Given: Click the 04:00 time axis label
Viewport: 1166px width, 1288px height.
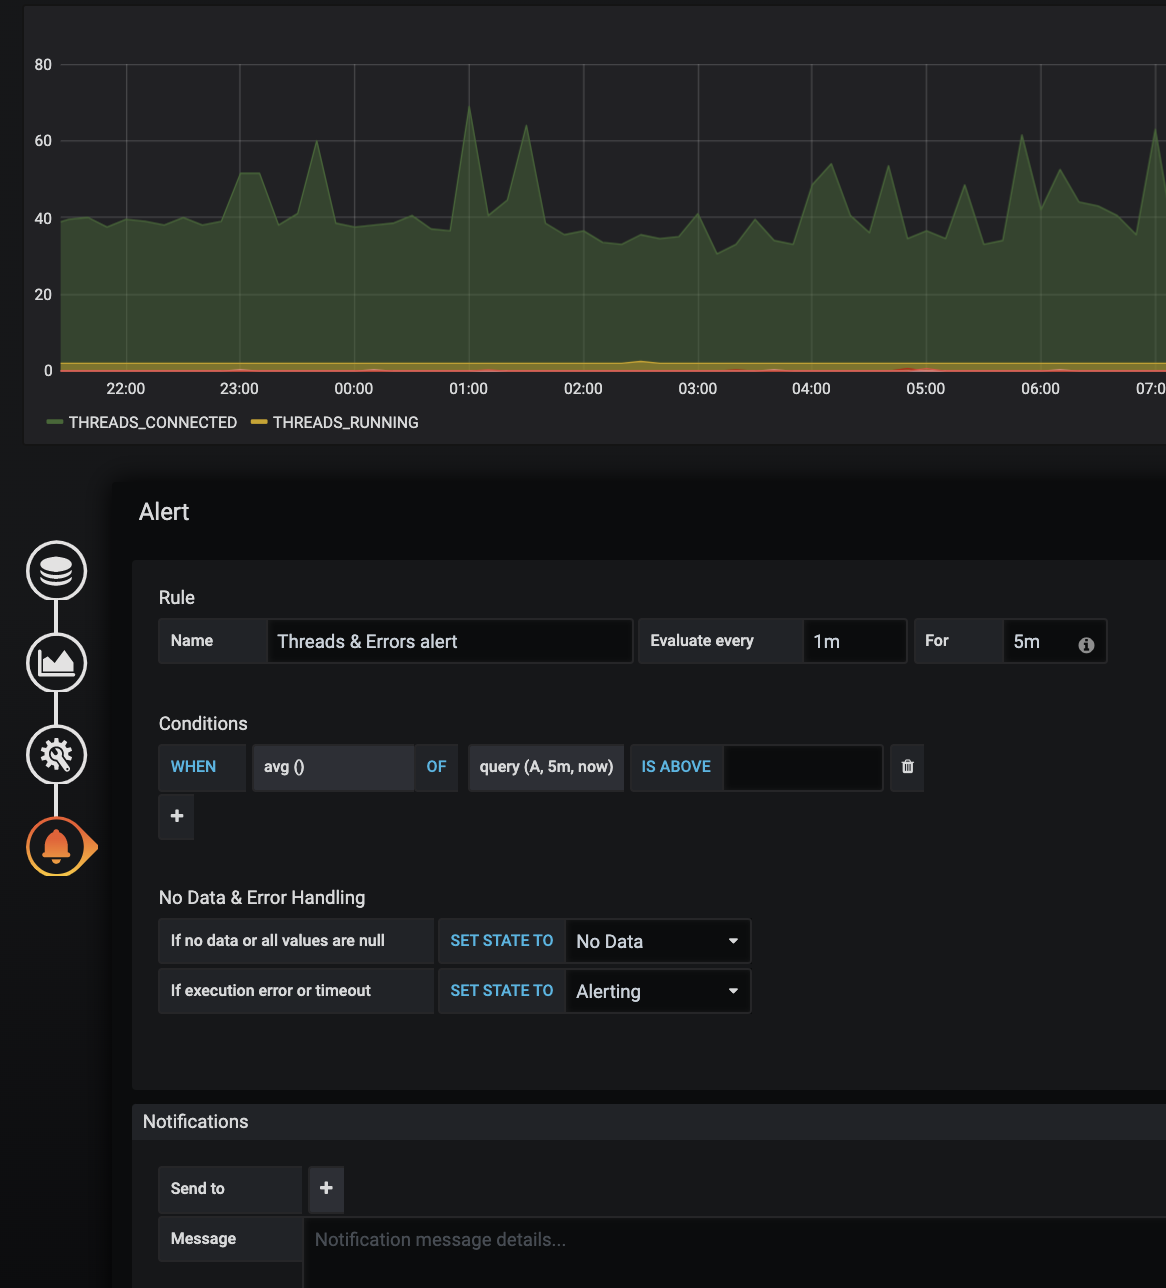Looking at the screenshot, I should [x=811, y=389].
